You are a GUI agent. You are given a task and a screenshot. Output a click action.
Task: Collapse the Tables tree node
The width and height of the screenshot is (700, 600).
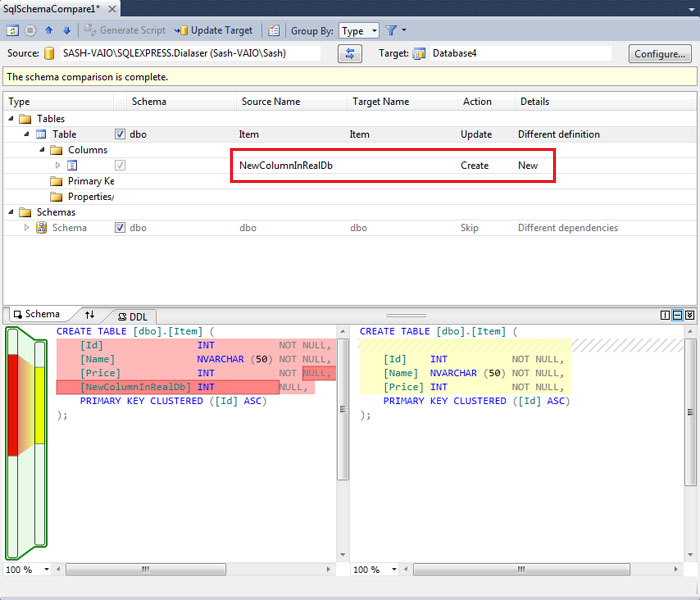(x=12, y=119)
